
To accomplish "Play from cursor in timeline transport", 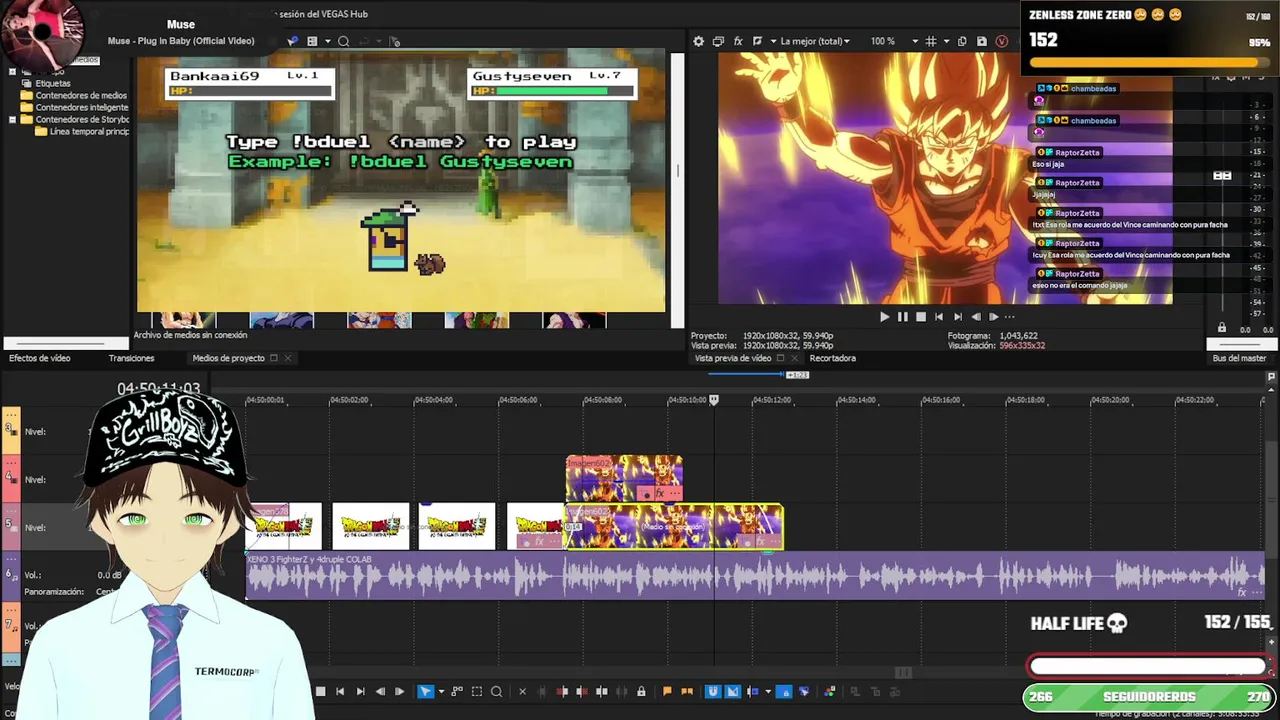I will [399, 691].
